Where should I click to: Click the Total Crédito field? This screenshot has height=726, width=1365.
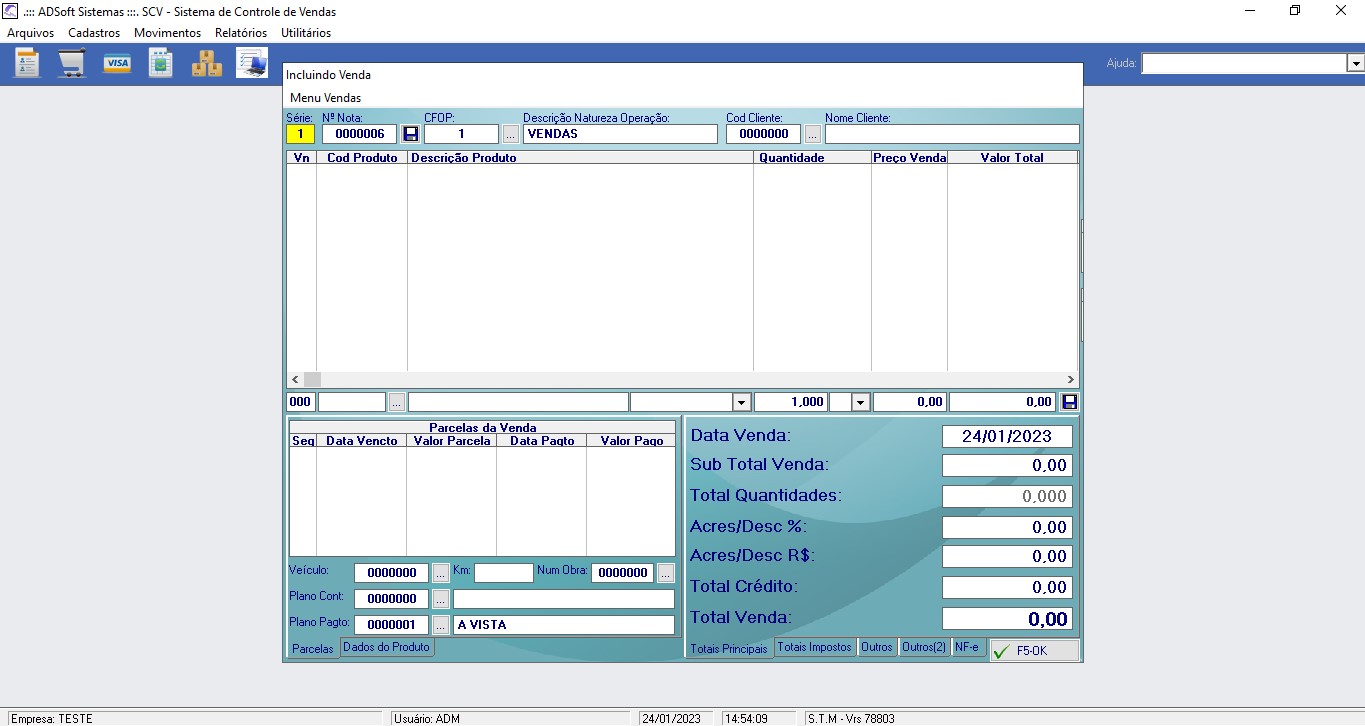point(1007,587)
